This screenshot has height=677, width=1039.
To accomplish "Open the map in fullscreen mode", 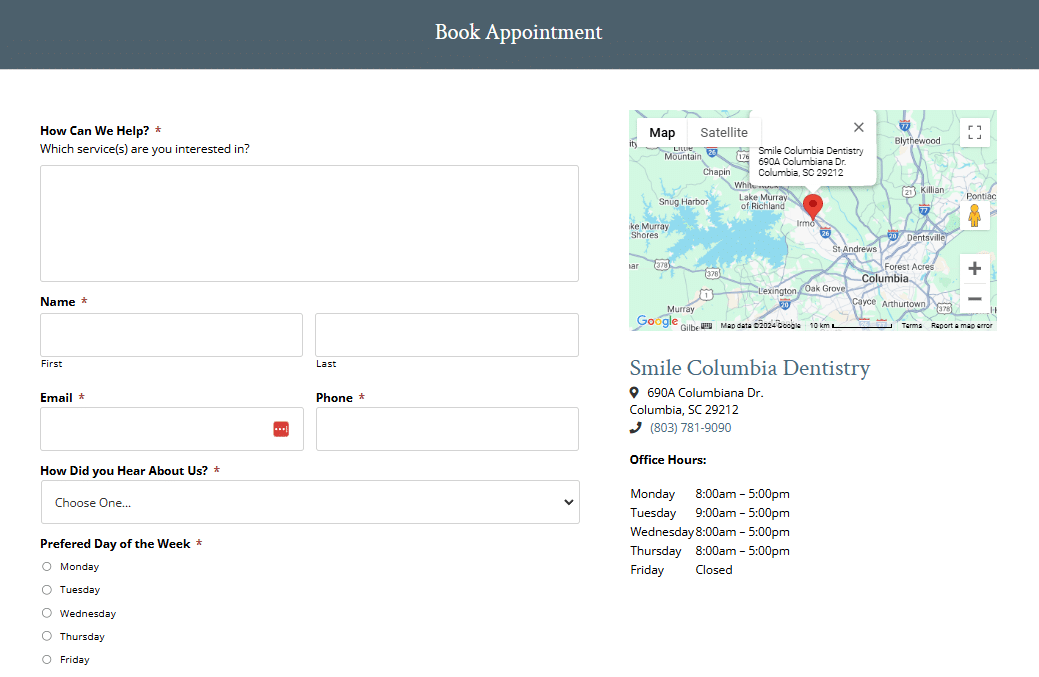I will click(974, 131).
